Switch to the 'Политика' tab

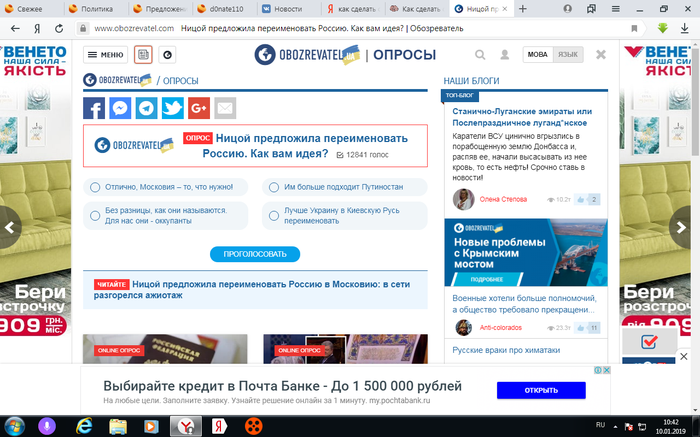[96, 9]
